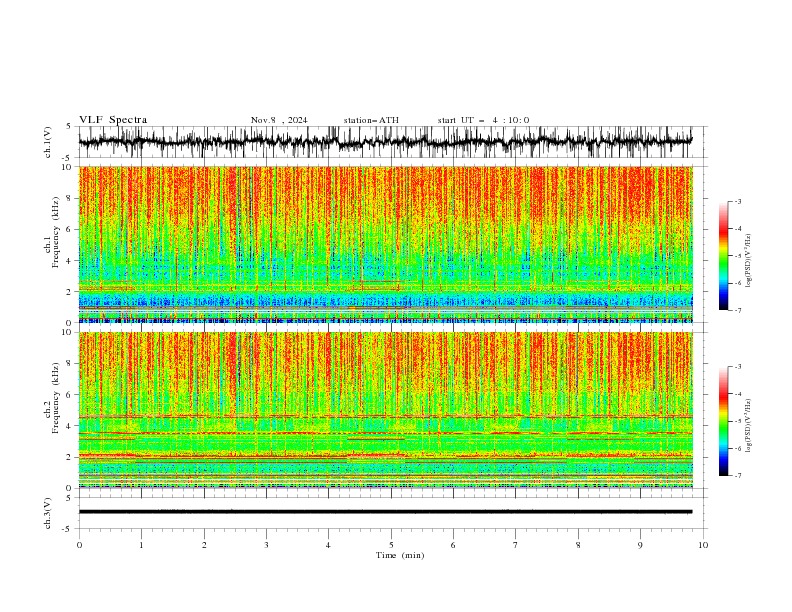Click the 1 tick on the Time axis
Image resolution: width=792 pixels, height=612 pixels.
tap(141, 545)
